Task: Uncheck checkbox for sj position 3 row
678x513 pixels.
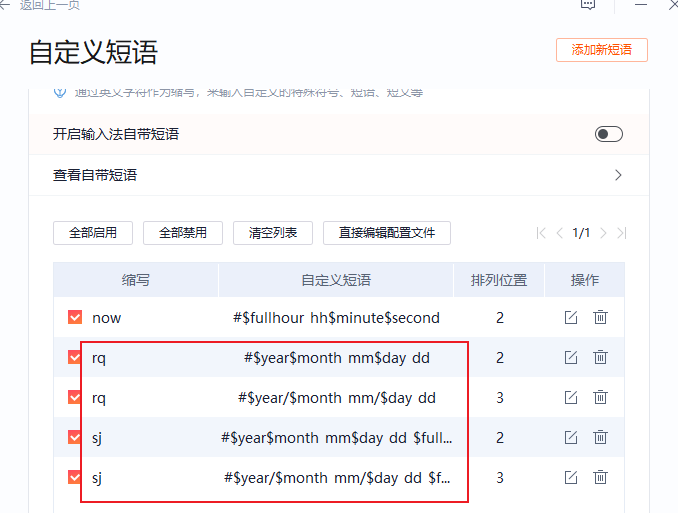Action: tap(75, 477)
